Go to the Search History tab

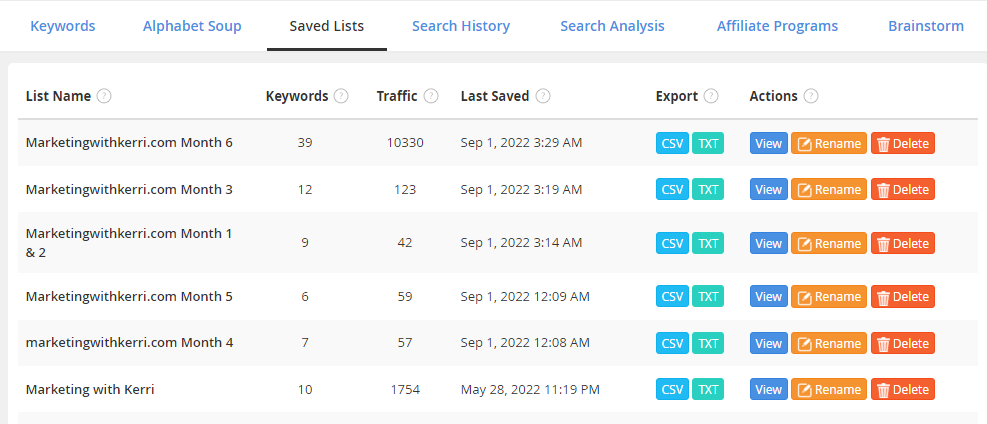tap(461, 26)
